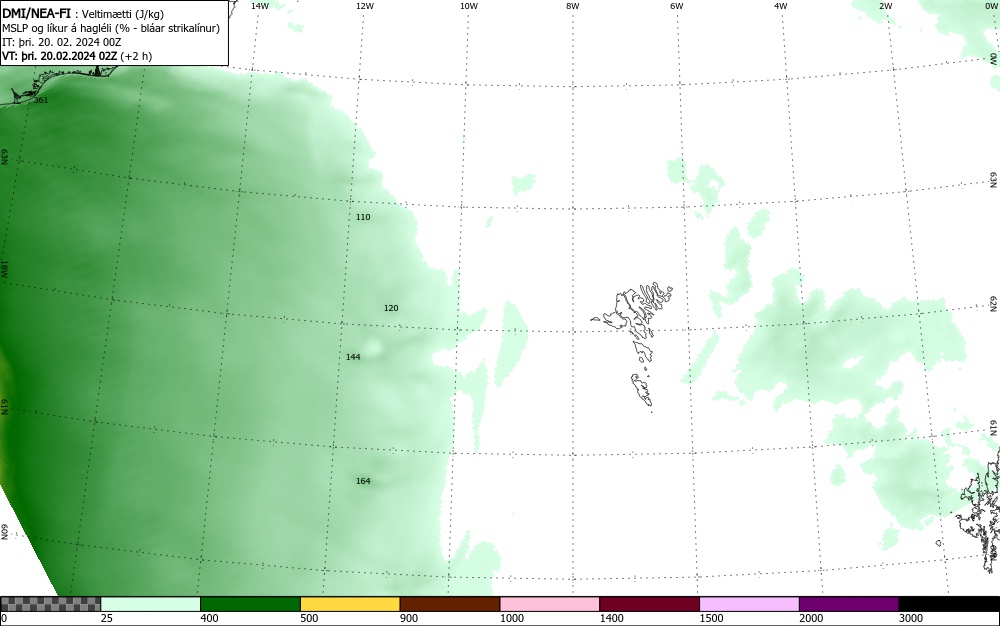The width and height of the screenshot is (1000, 626).
Task: Click the black legend swatch
Action: click(x=949, y=604)
